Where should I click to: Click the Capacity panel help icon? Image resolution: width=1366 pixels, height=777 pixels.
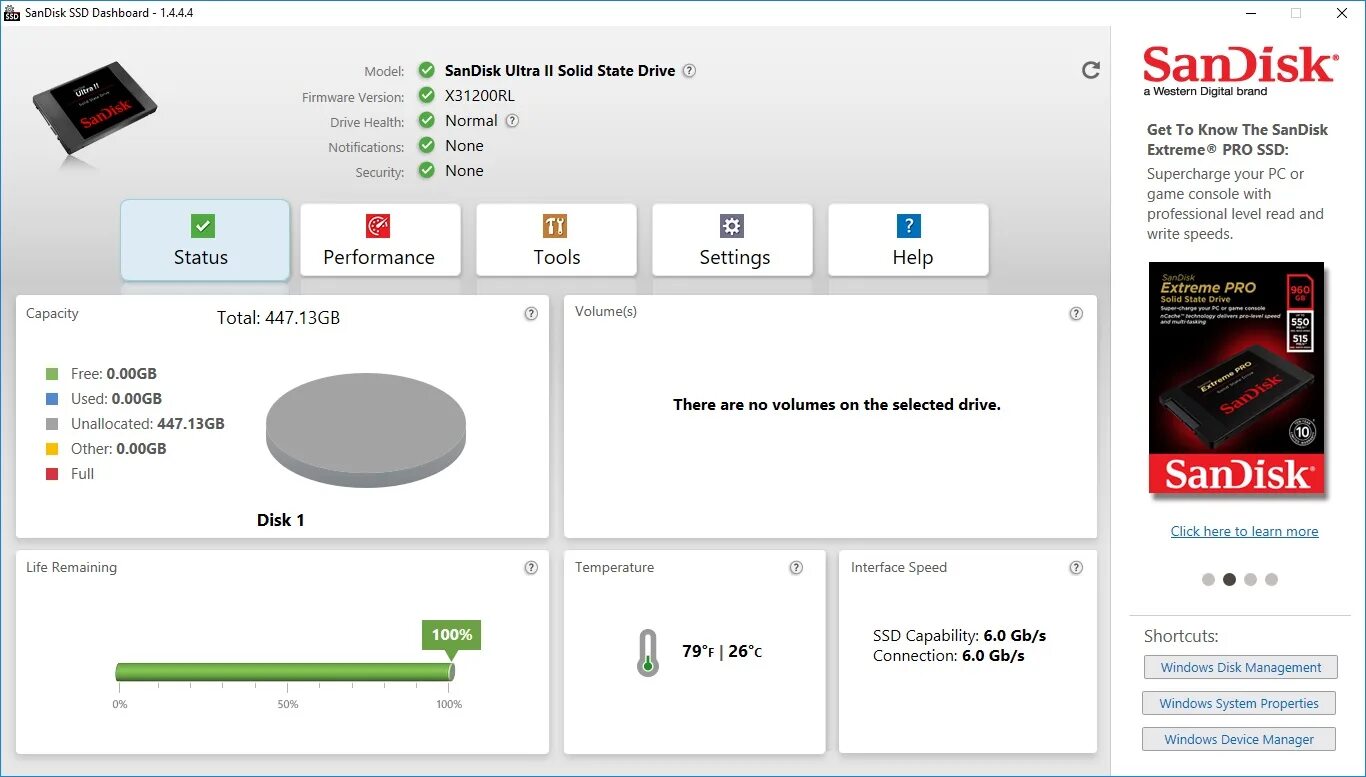531,313
